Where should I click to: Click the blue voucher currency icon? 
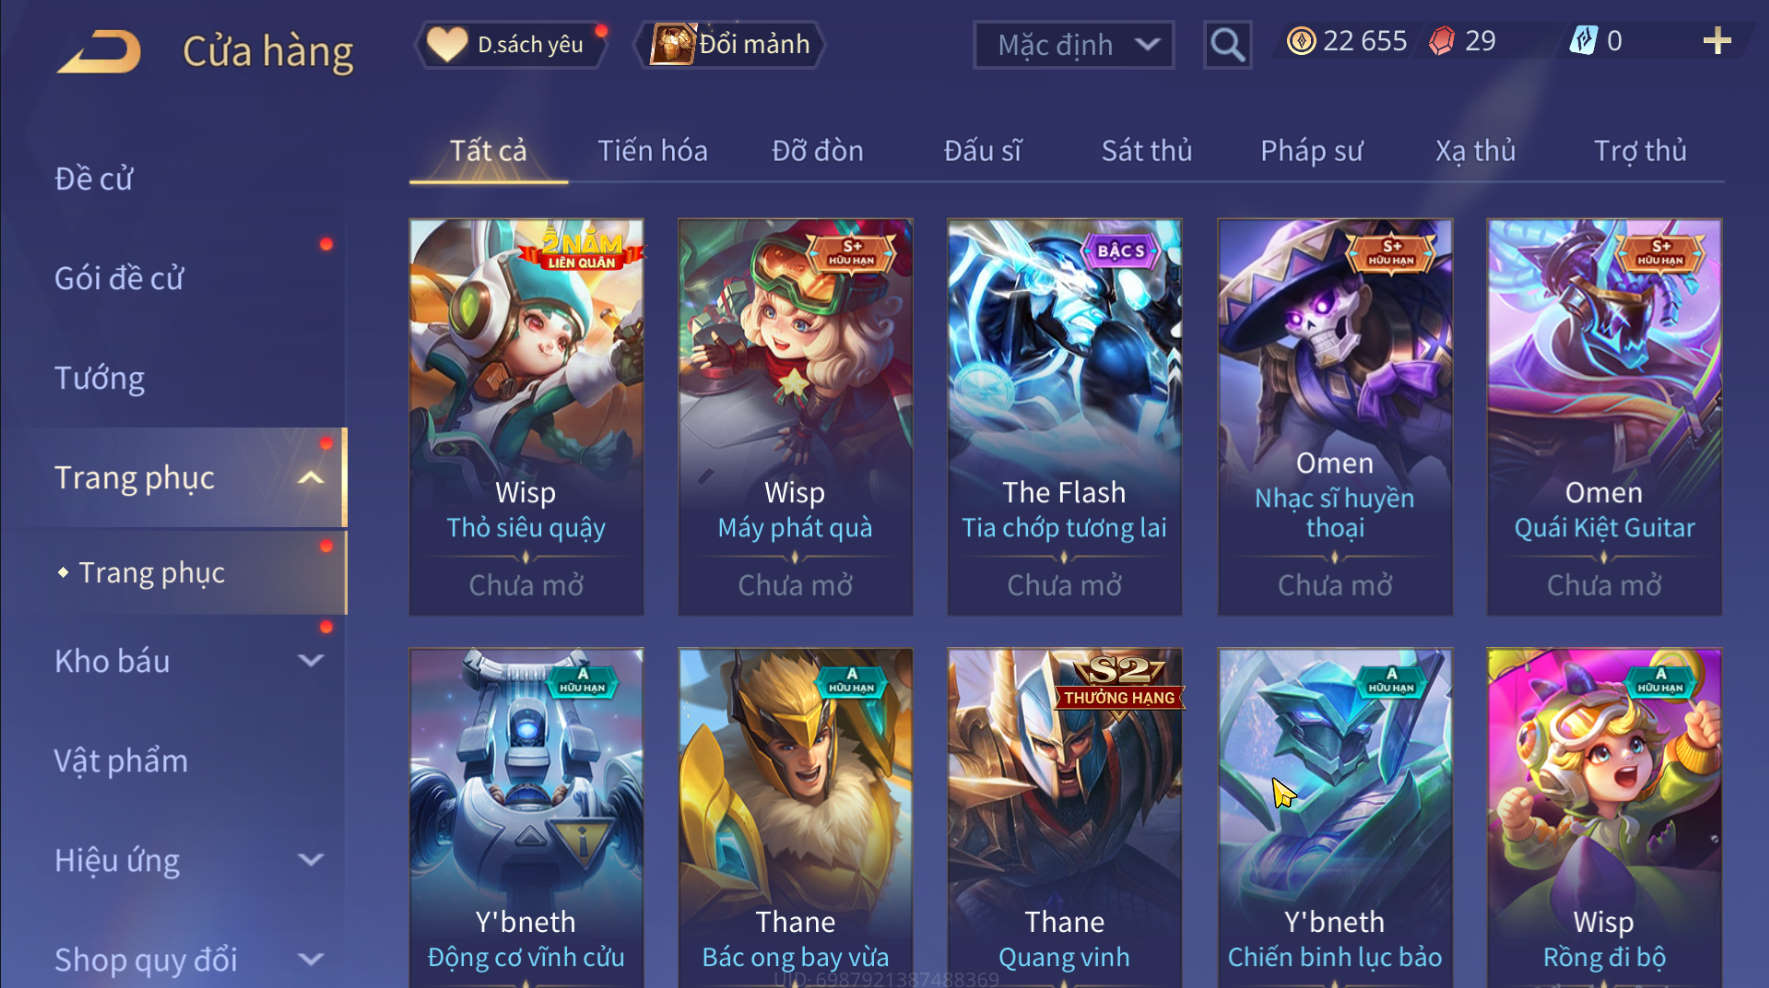pyautogui.click(x=1583, y=41)
